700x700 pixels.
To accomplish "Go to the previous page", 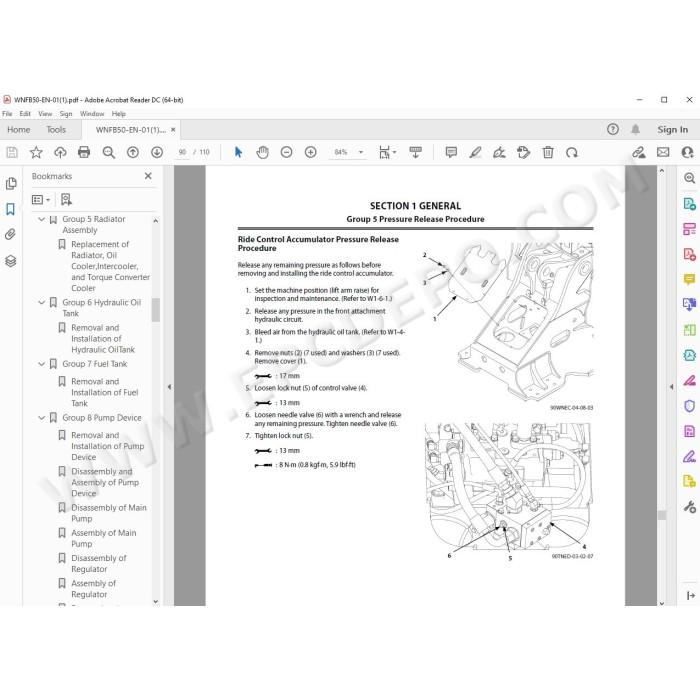I will click(x=133, y=153).
